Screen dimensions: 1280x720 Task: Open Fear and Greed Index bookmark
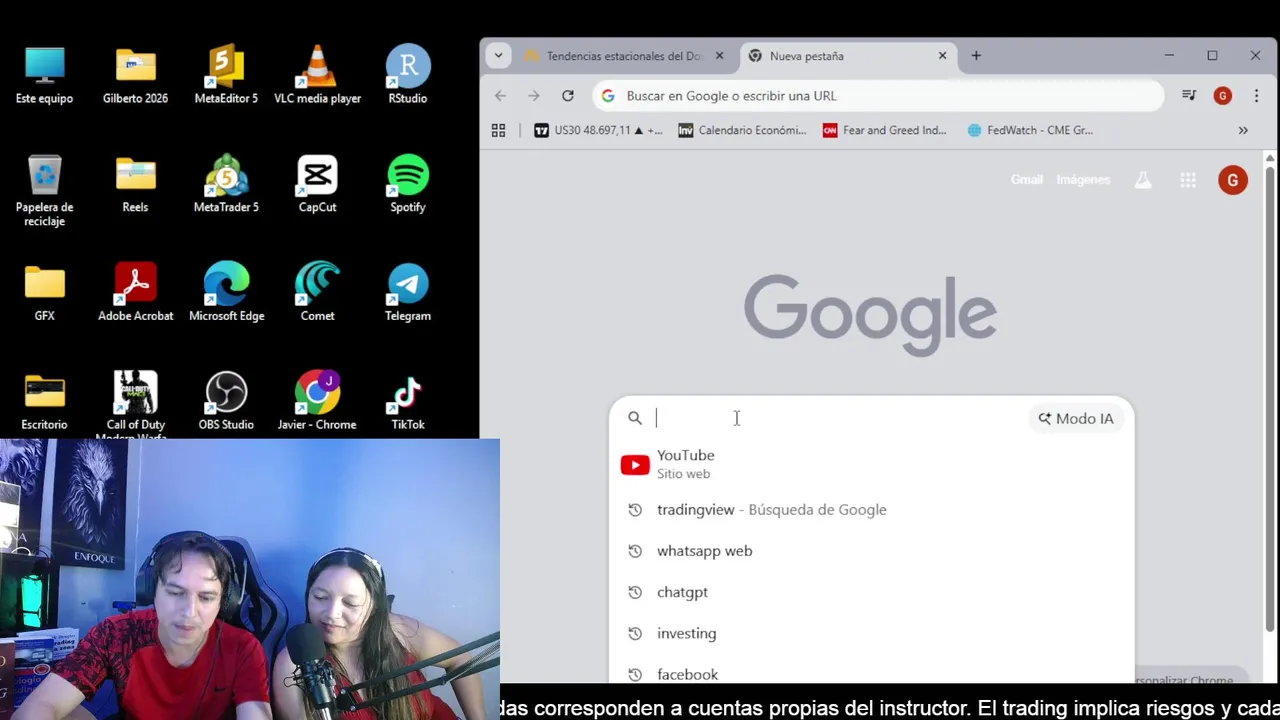point(885,130)
